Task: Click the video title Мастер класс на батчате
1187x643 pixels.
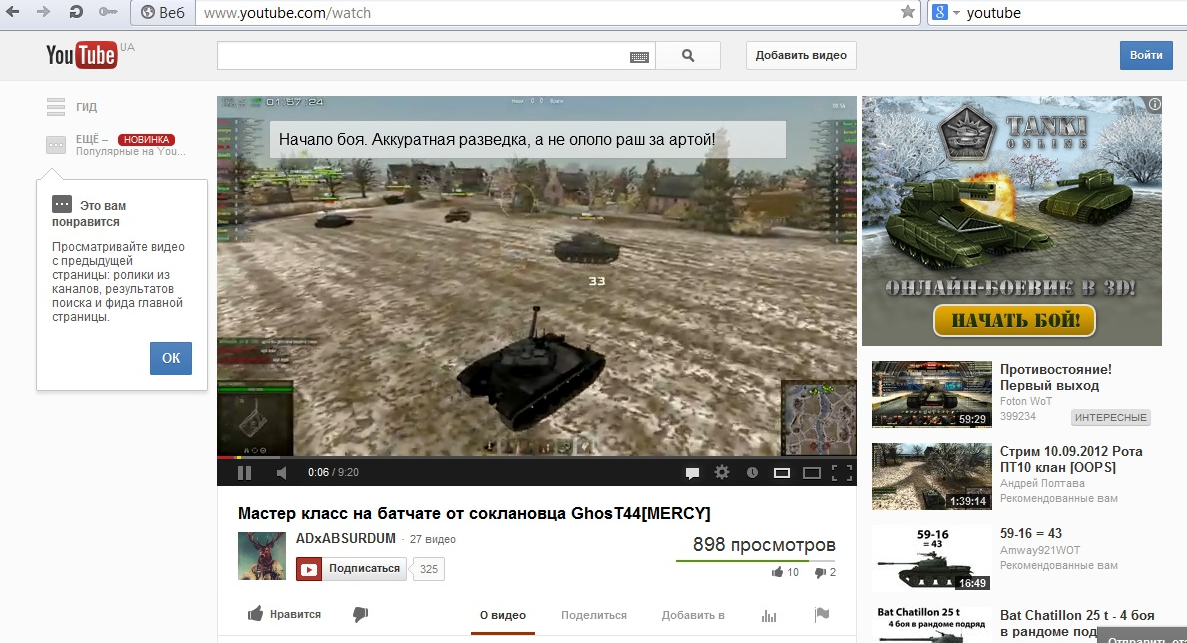Action: click(x=474, y=513)
